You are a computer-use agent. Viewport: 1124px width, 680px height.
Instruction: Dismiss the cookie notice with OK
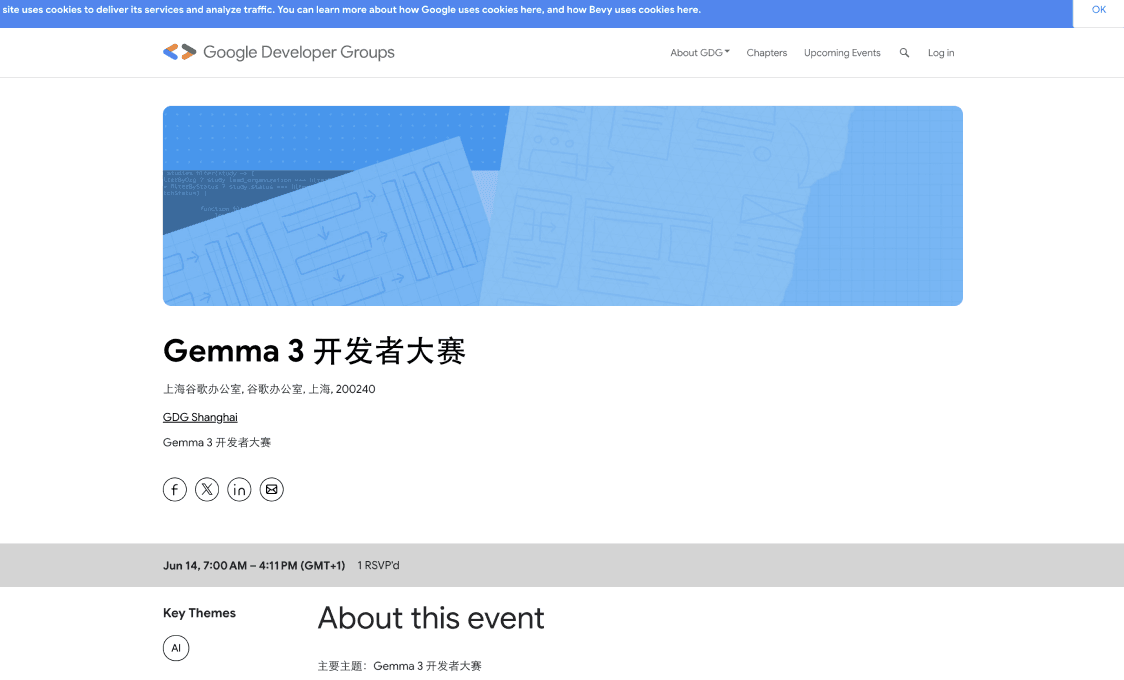1098,10
